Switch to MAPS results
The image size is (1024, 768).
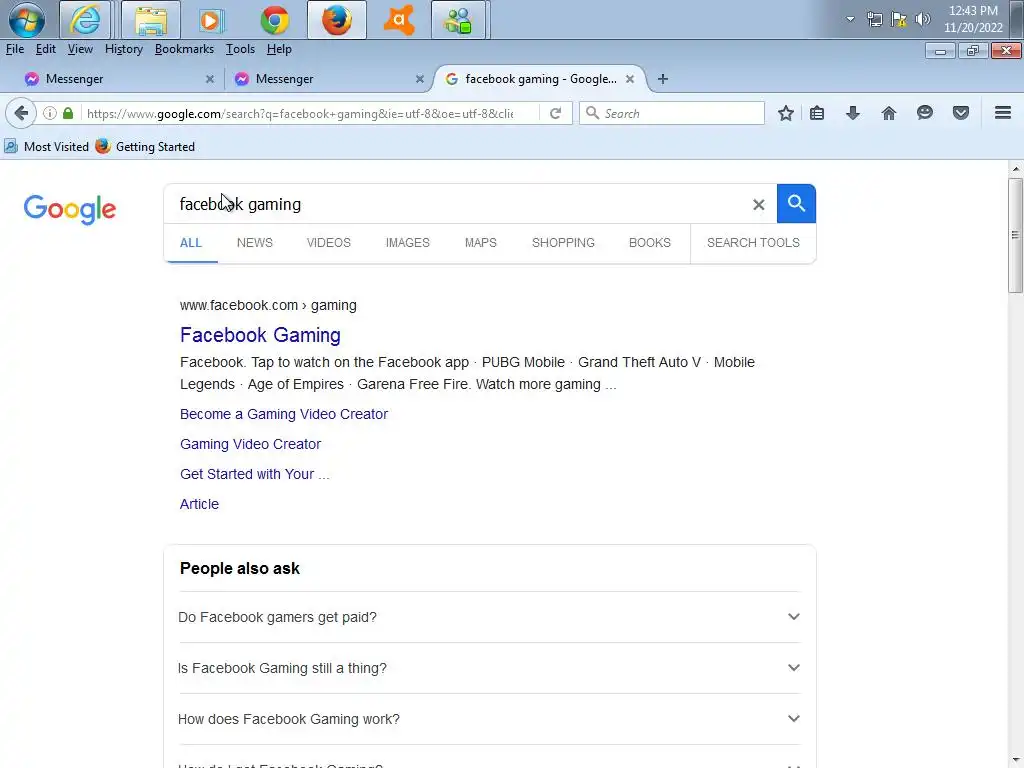point(481,243)
